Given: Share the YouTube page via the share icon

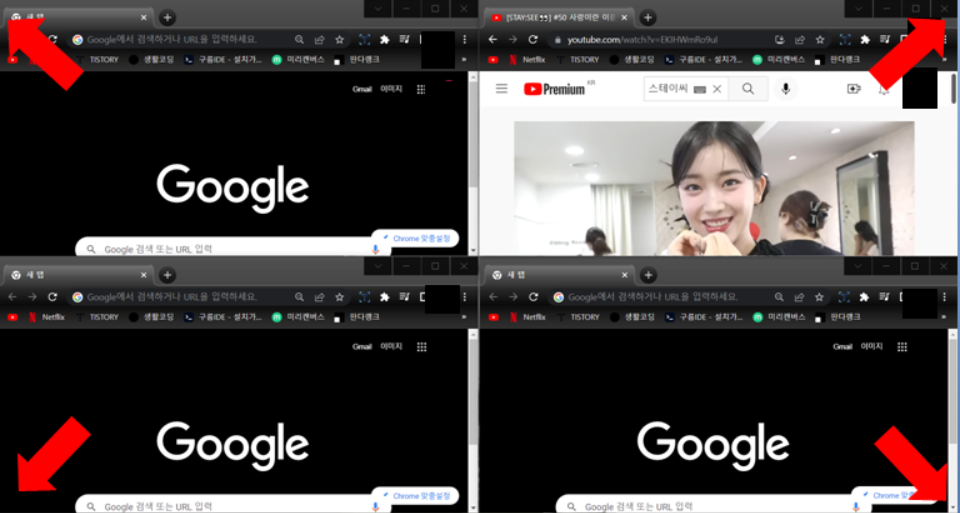Looking at the screenshot, I should coord(800,40).
